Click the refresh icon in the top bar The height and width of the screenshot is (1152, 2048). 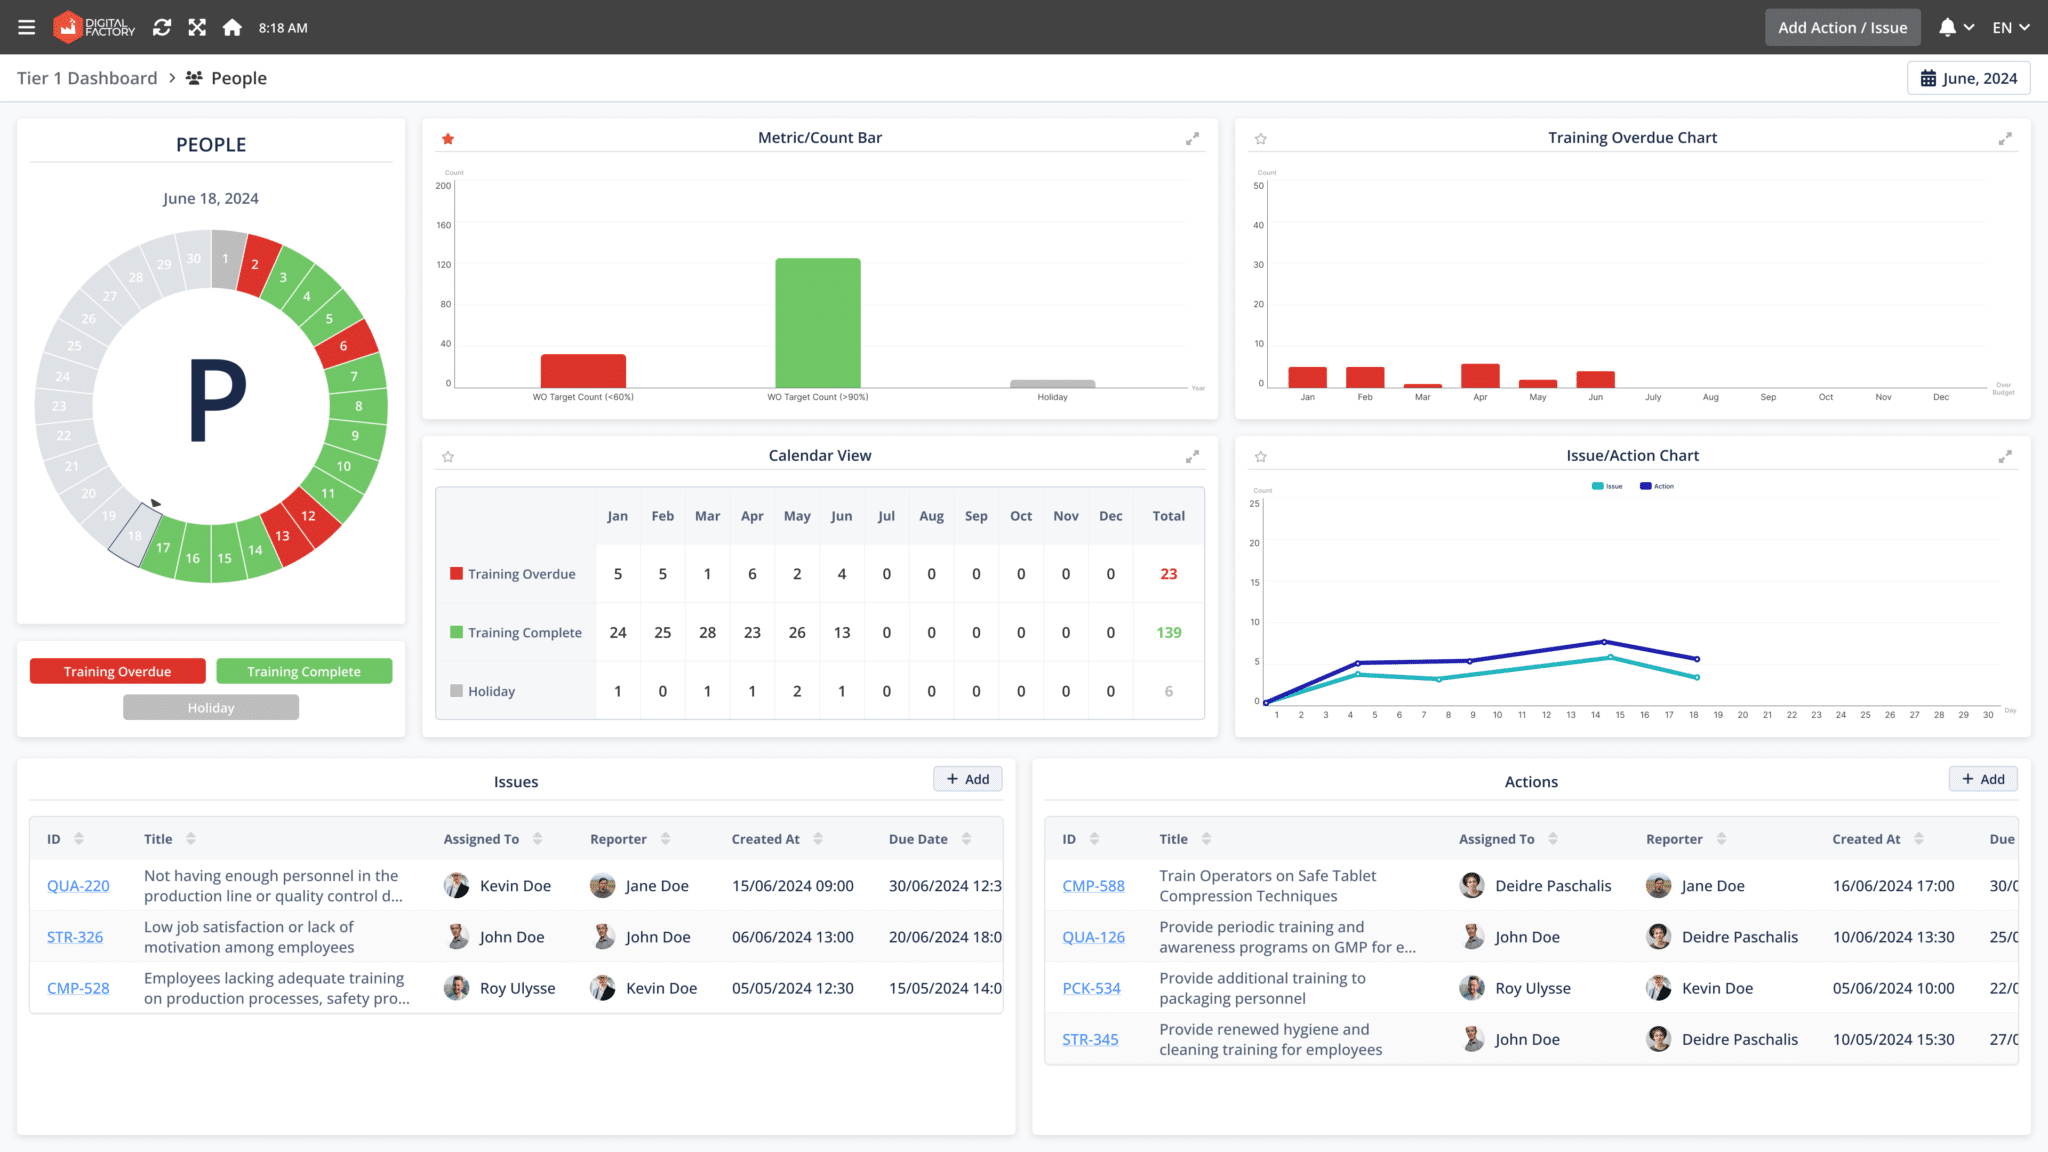pos(162,27)
